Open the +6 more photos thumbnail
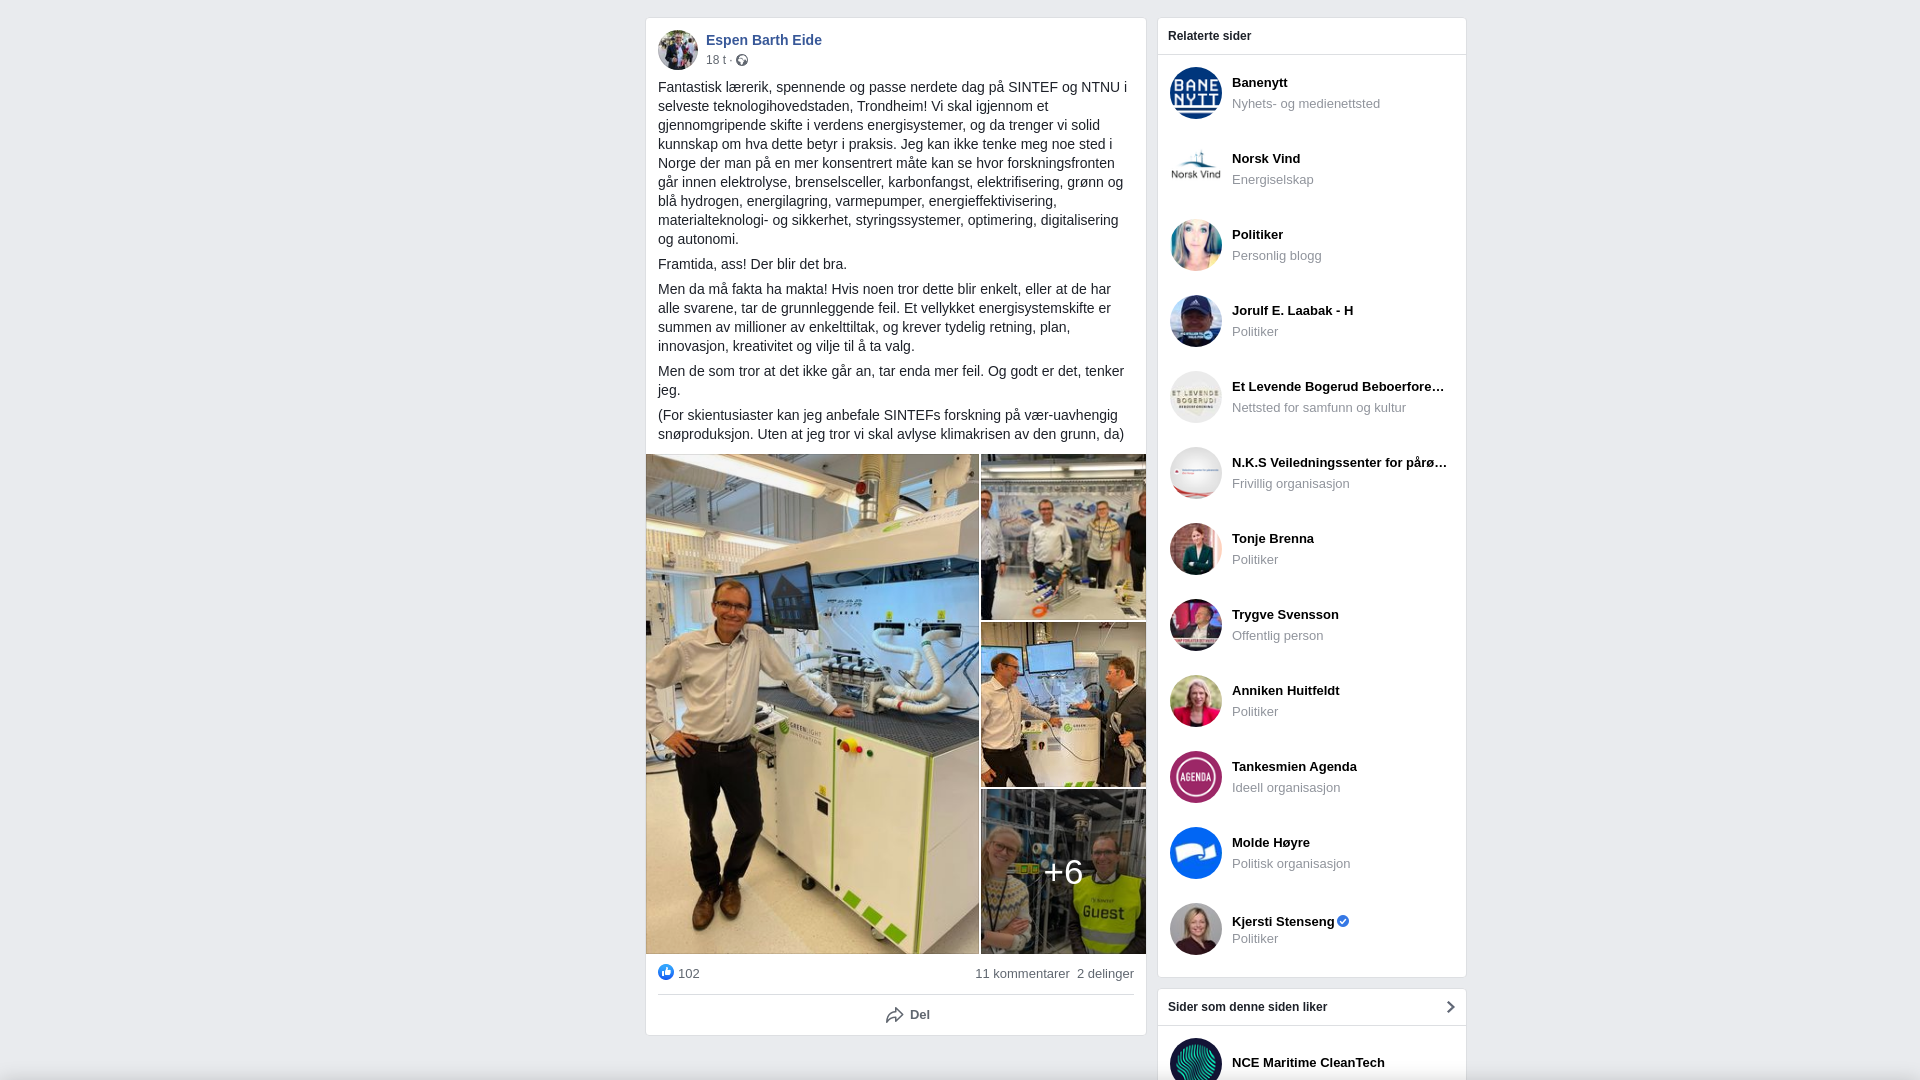Image resolution: width=1920 pixels, height=1080 pixels. coord(1063,871)
